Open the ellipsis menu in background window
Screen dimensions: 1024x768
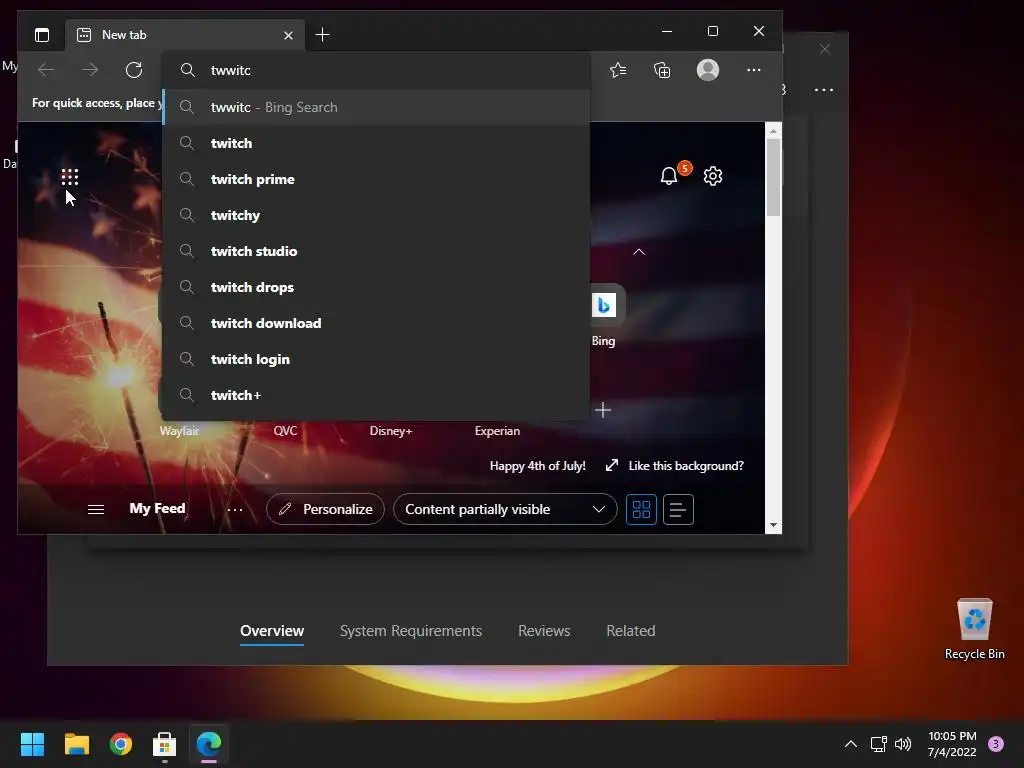coord(824,89)
